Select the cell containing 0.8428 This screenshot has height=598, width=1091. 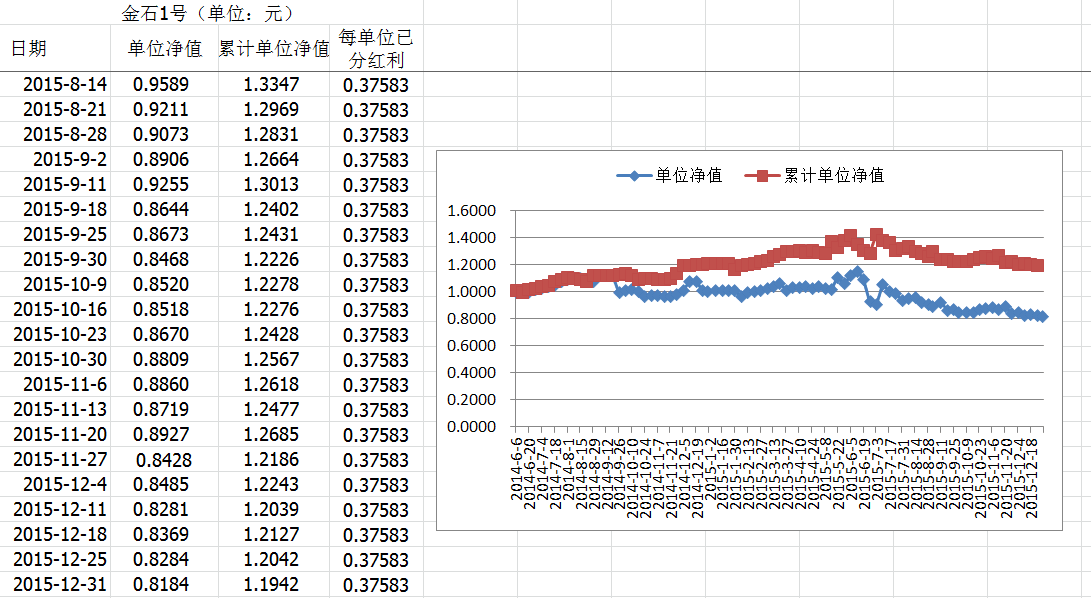pos(164,460)
